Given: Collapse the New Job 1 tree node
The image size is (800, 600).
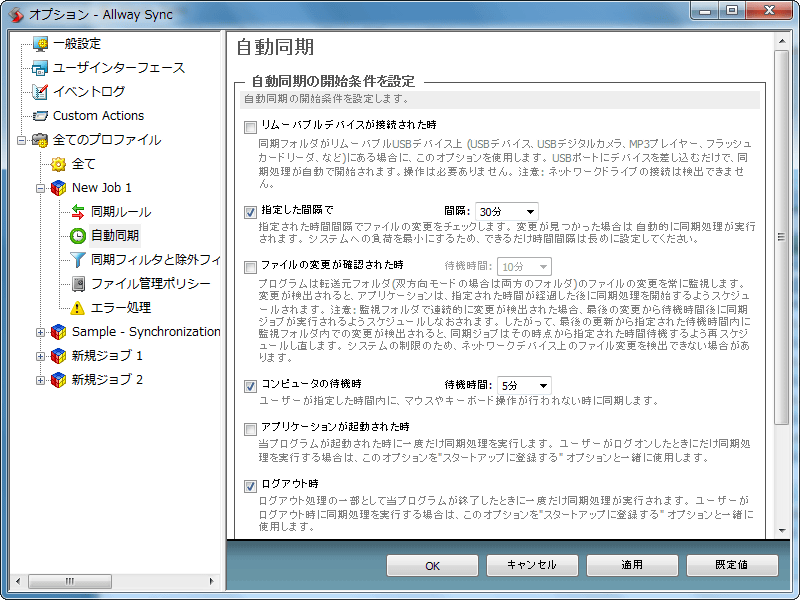Looking at the screenshot, I should [x=40, y=188].
